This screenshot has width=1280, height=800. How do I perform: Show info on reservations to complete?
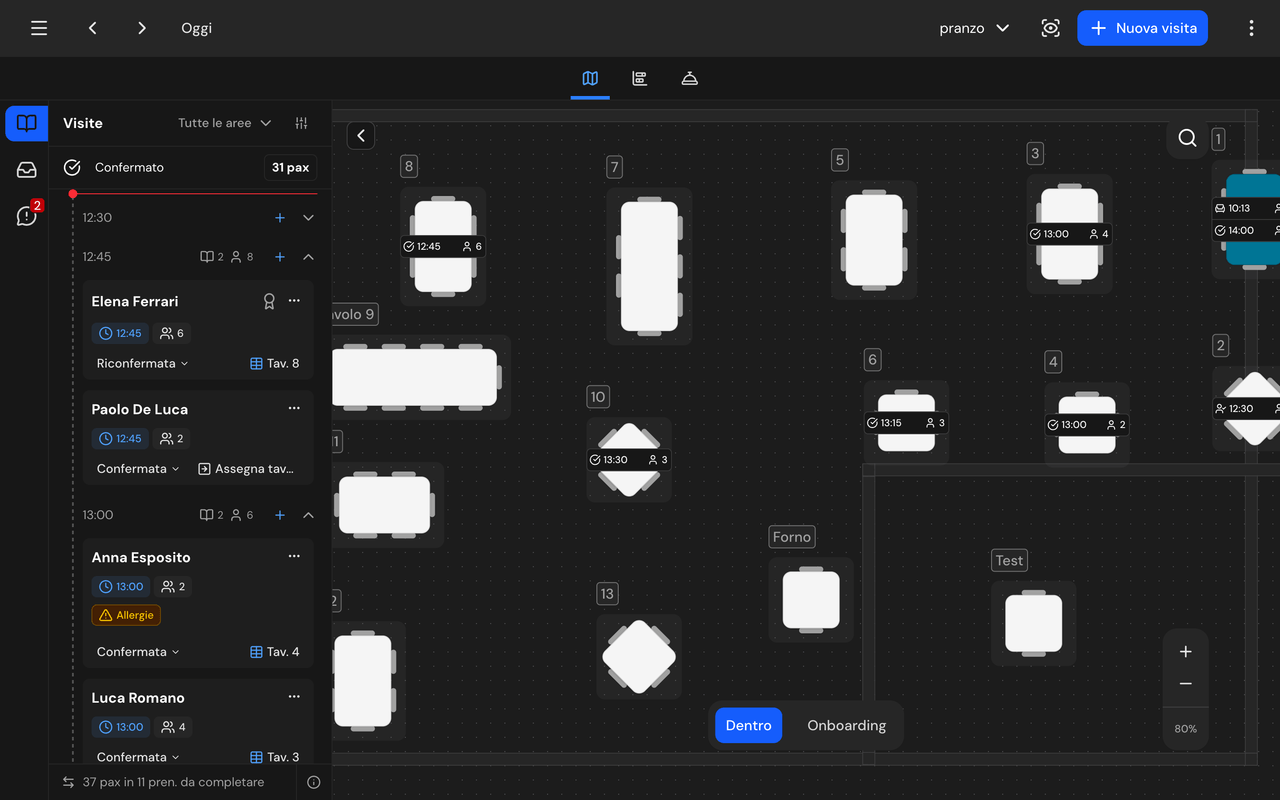[313, 782]
